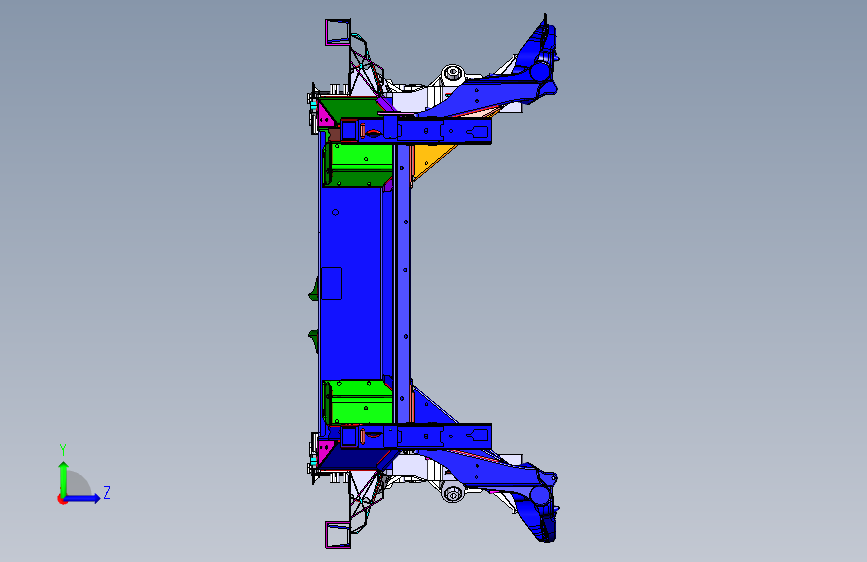Select the lower magenta corner bracket
Viewport: 867px width, 562px height.
tap(325, 452)
